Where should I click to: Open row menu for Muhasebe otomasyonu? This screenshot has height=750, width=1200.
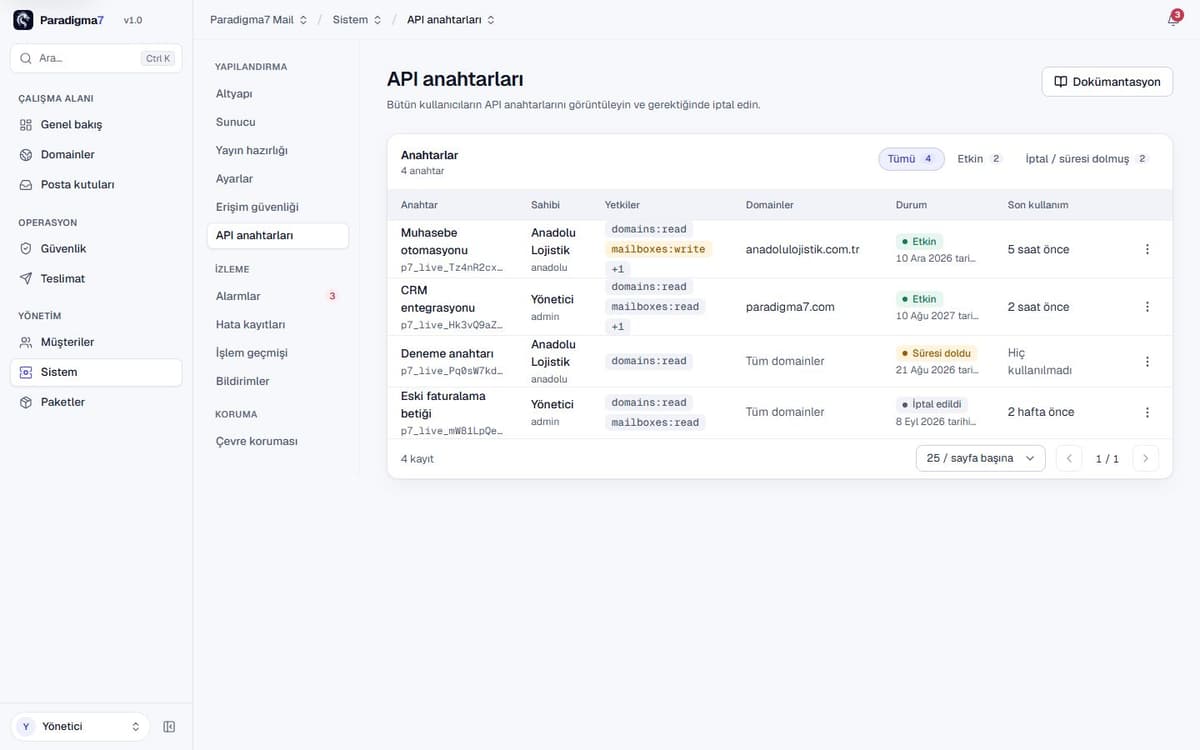point(1147,249)
